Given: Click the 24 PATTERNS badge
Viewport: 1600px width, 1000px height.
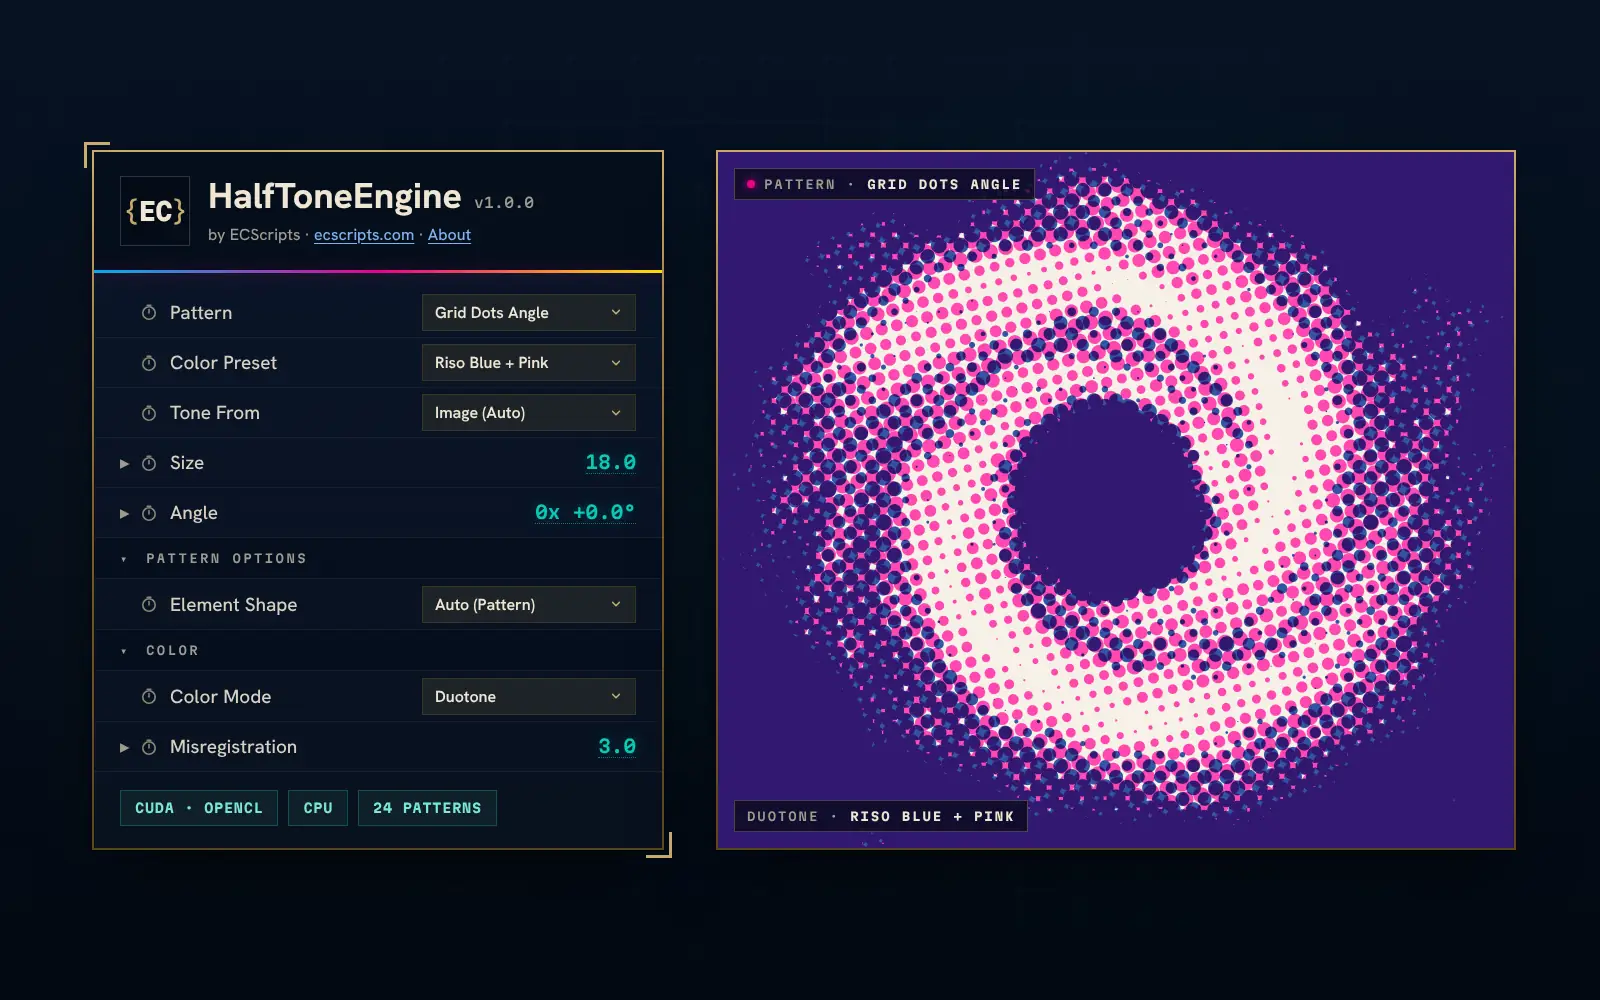Looking at the screenshot, I should tap(427, 808).
